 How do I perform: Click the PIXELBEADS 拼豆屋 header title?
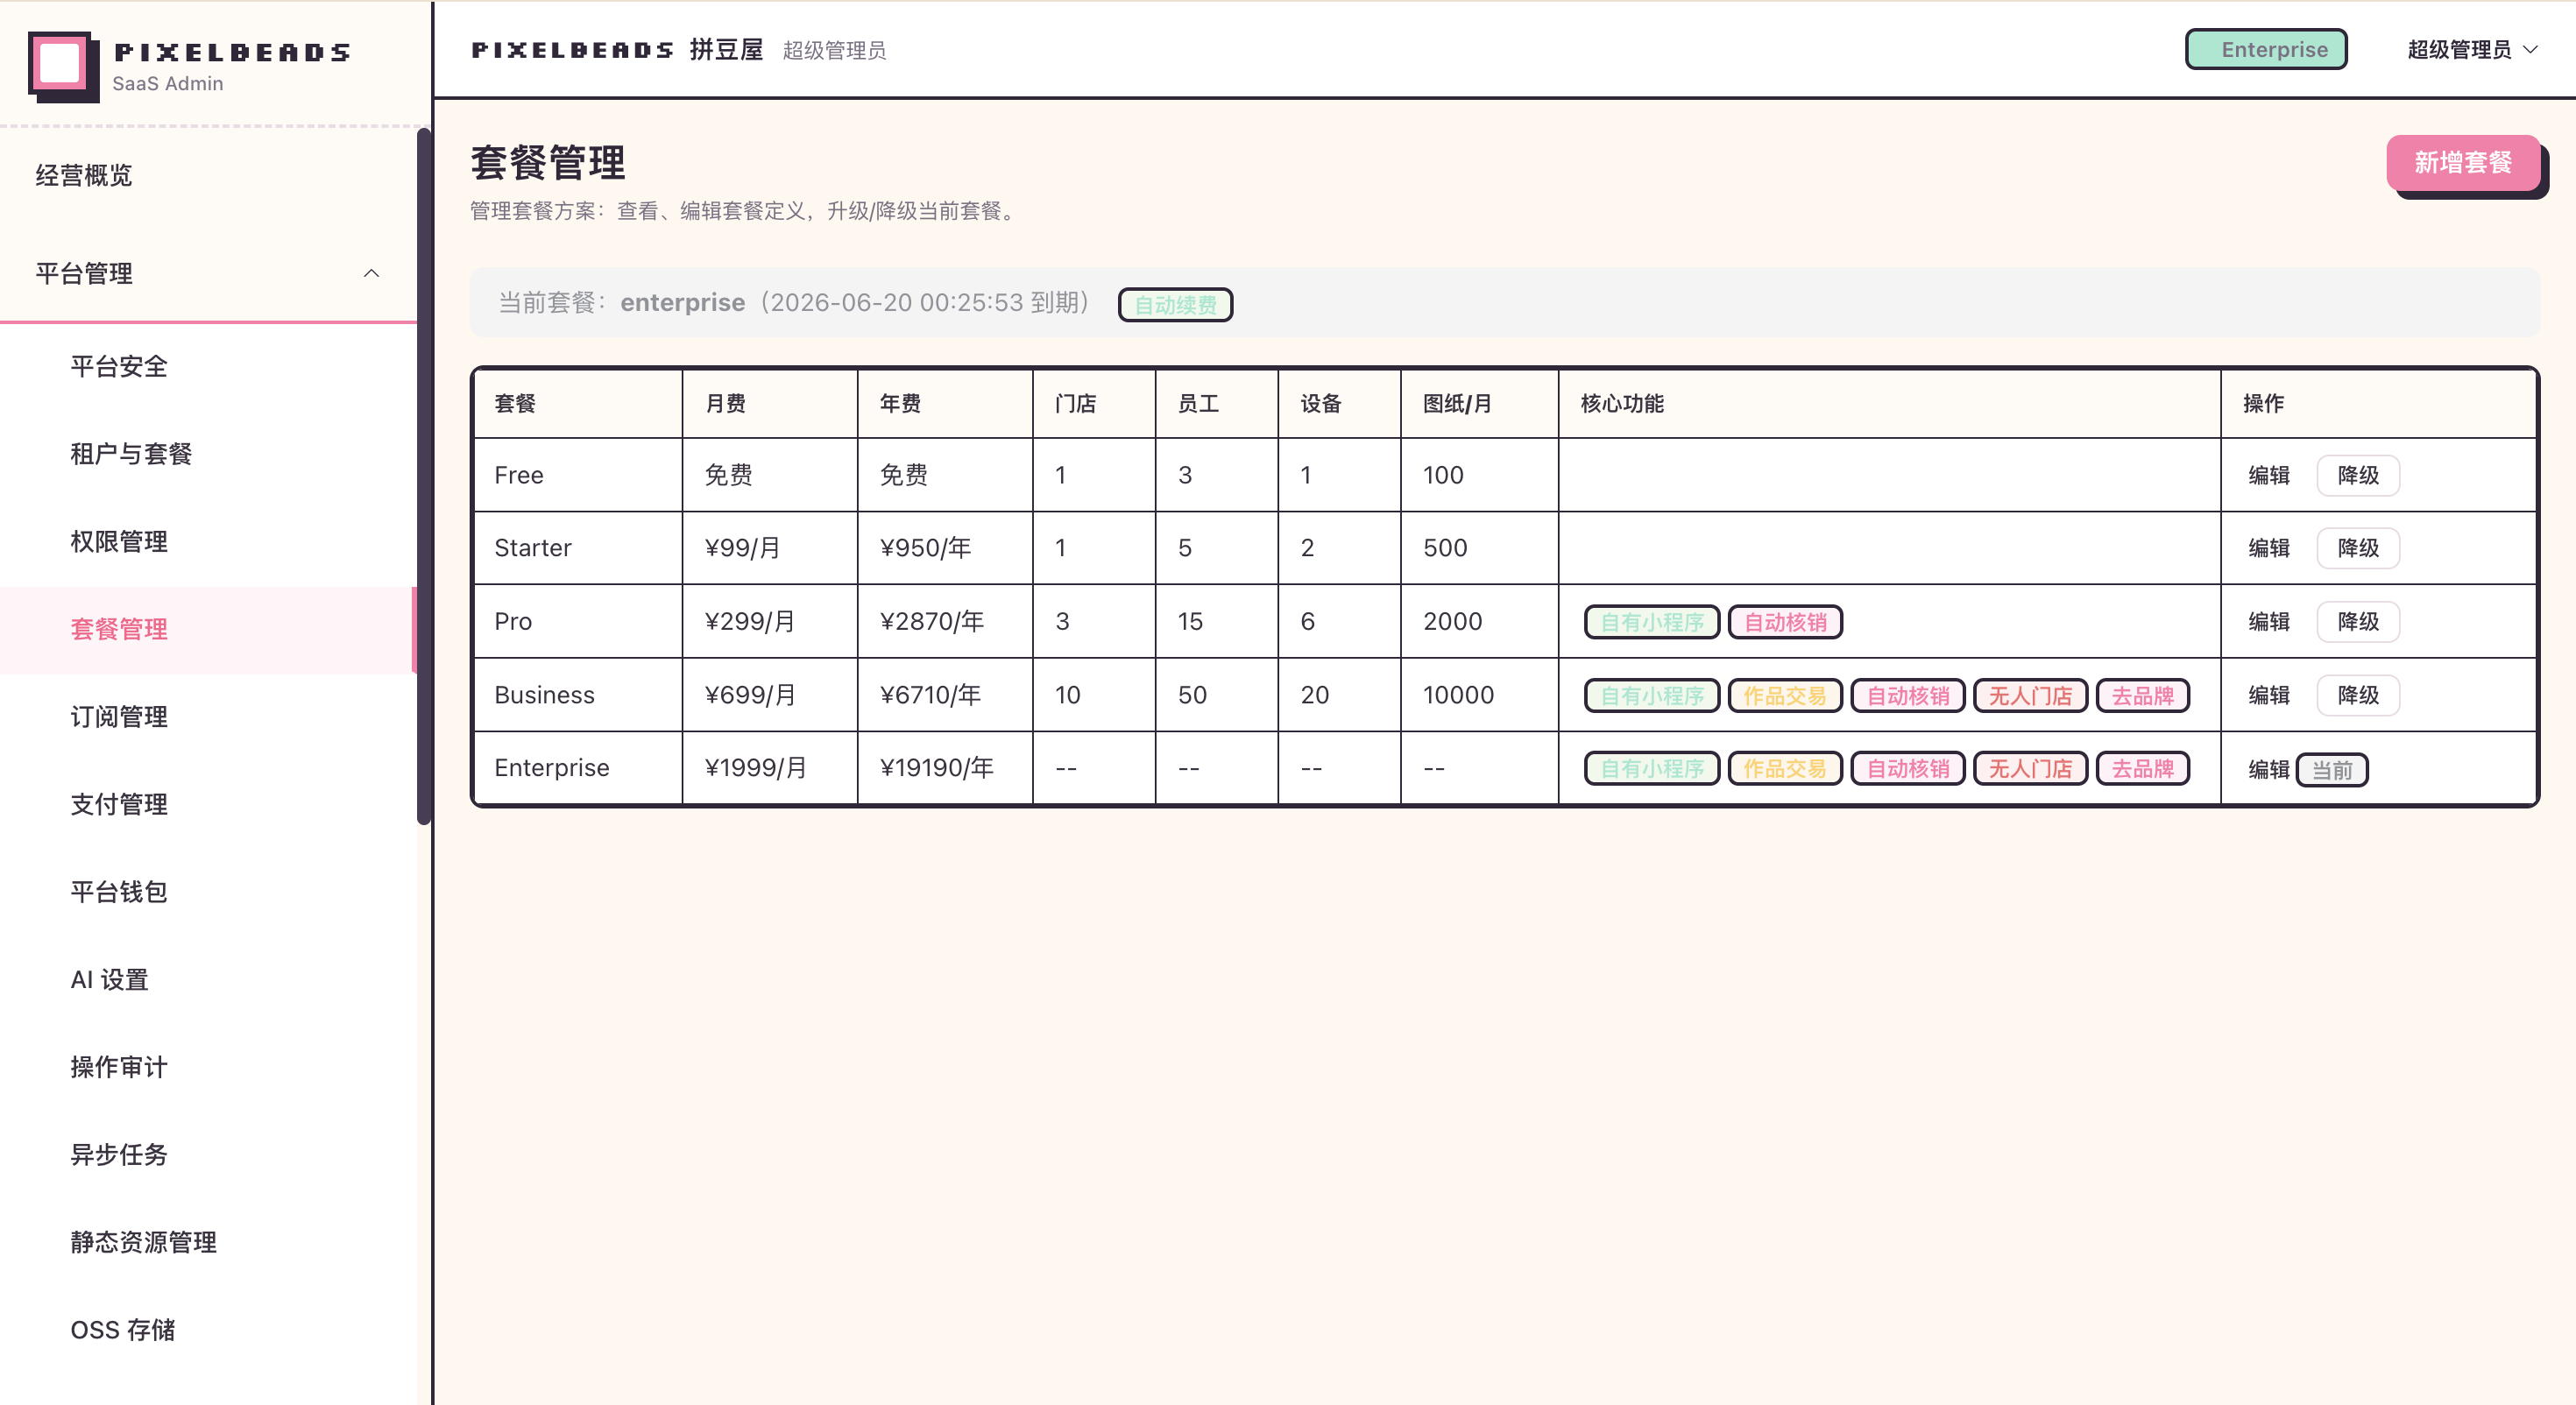tap(617, 49)
